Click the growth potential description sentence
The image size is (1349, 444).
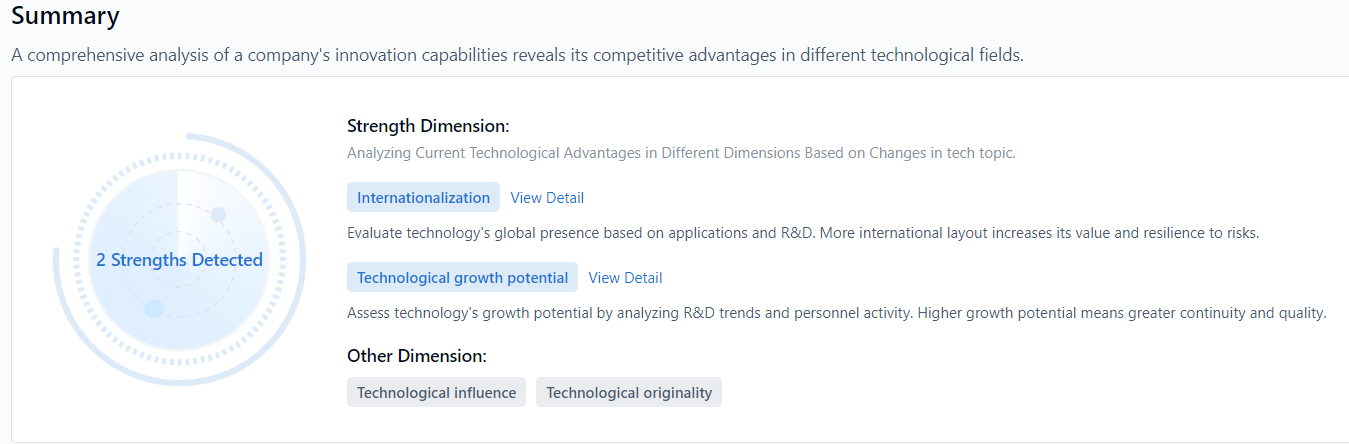coord(836,313)
